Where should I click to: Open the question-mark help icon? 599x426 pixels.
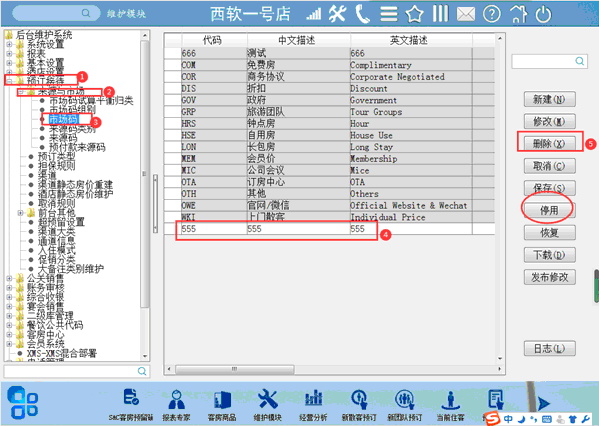tap(492, 14)
